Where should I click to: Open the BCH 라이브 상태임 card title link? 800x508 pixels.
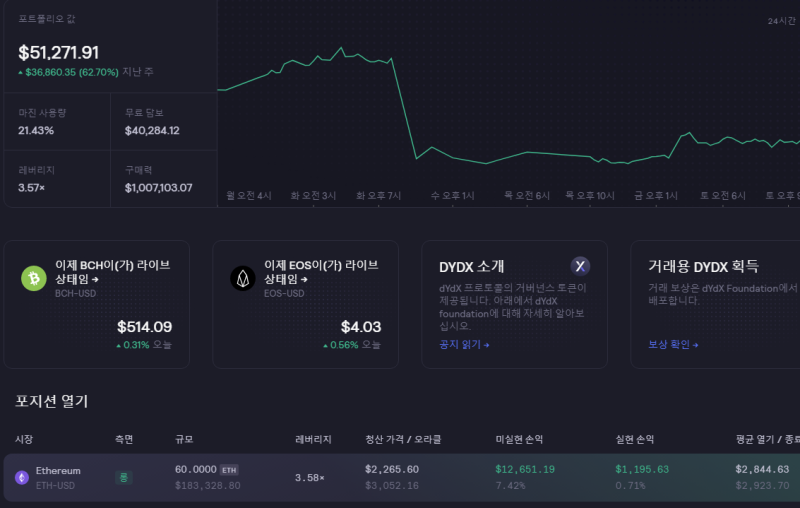click(x=113, y=272)
